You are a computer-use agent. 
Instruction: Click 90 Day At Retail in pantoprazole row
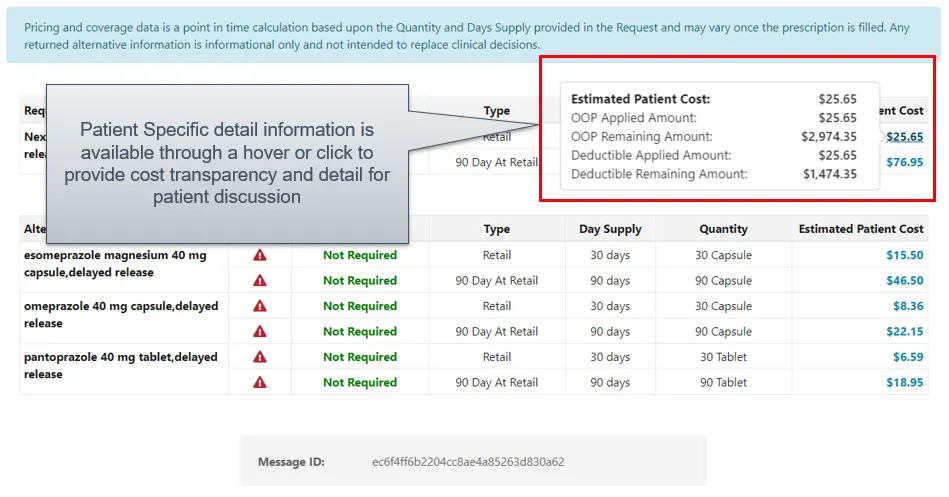(496, 382)
